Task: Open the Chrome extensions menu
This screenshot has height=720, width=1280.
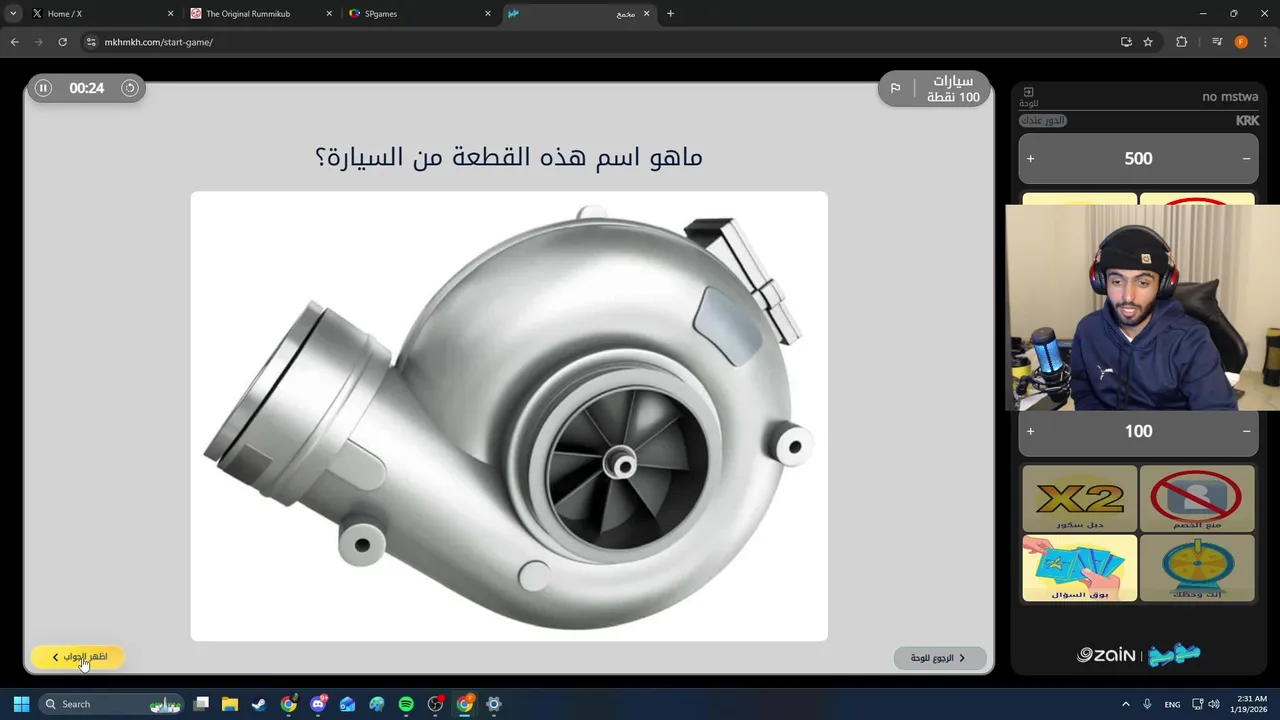Action: [x=1182, y=42]
